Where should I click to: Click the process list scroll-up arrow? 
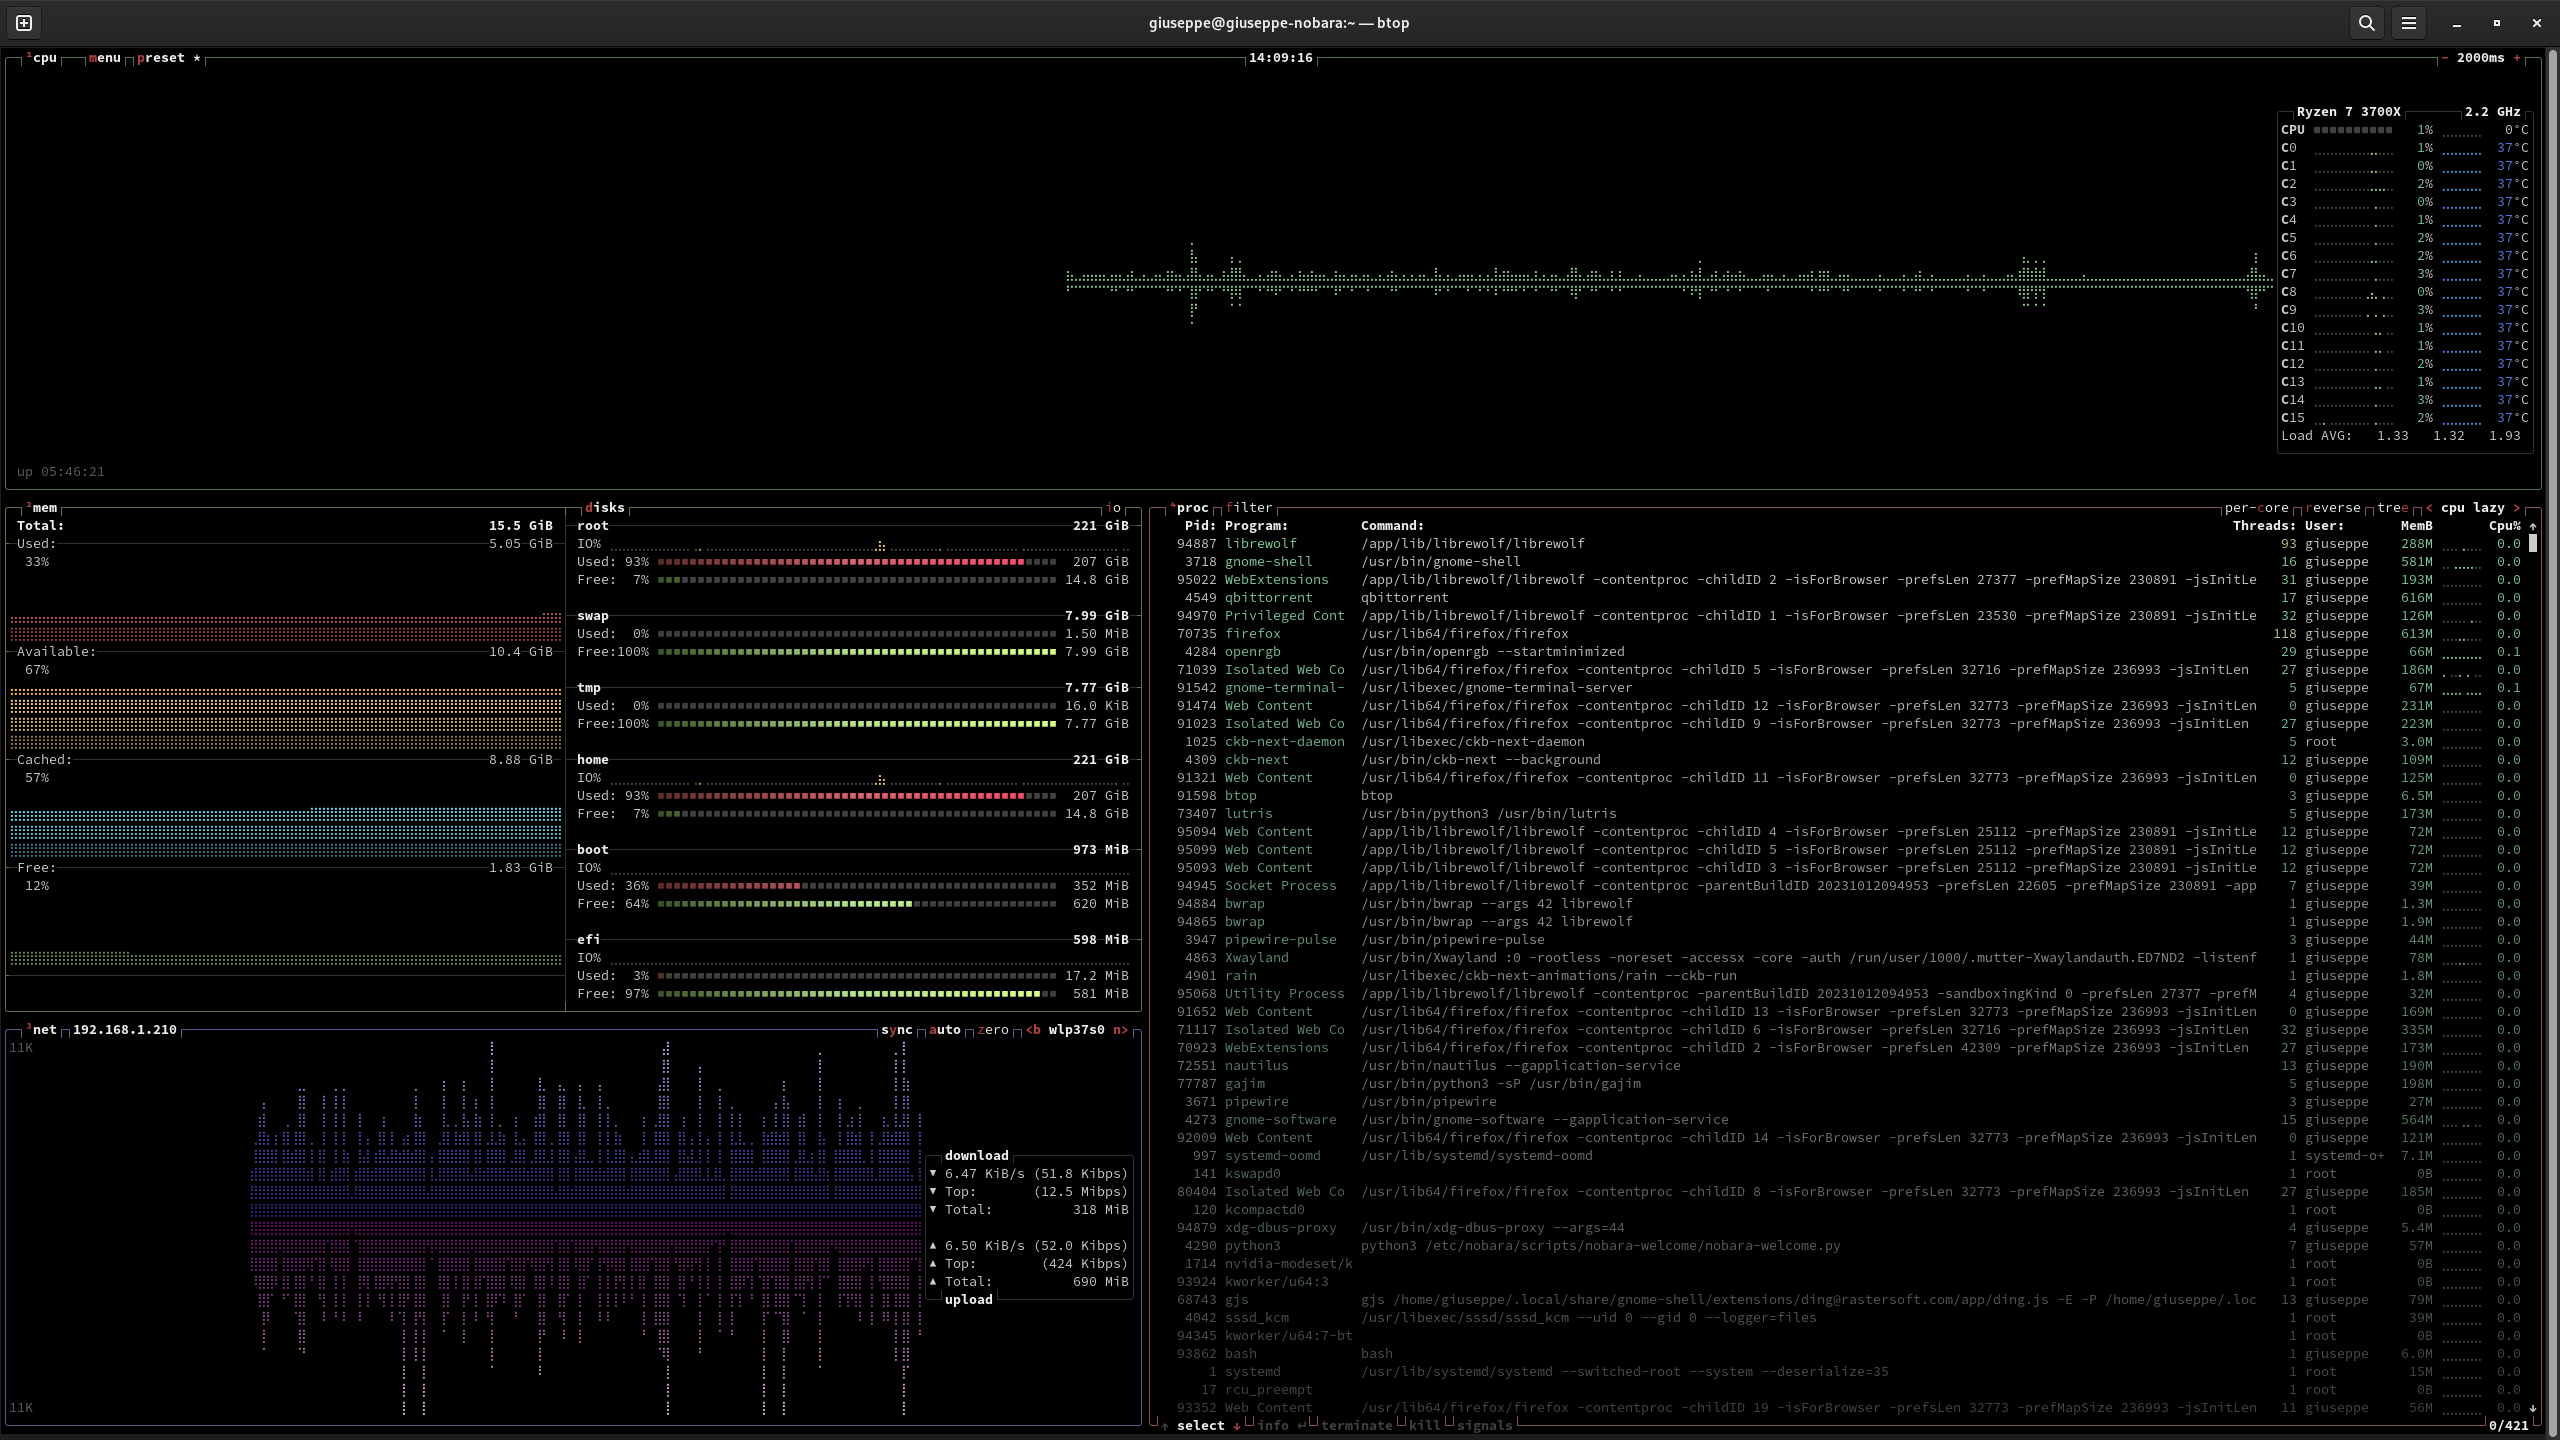tap(2533, 526)
